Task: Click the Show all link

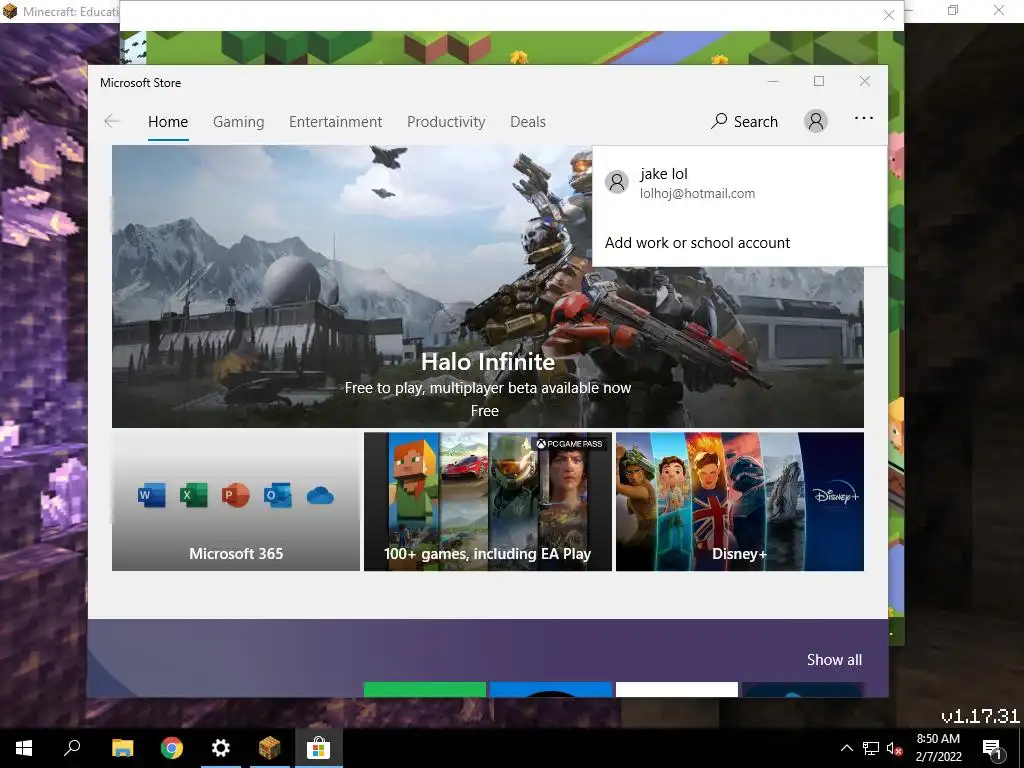Action: click(834, 660)
